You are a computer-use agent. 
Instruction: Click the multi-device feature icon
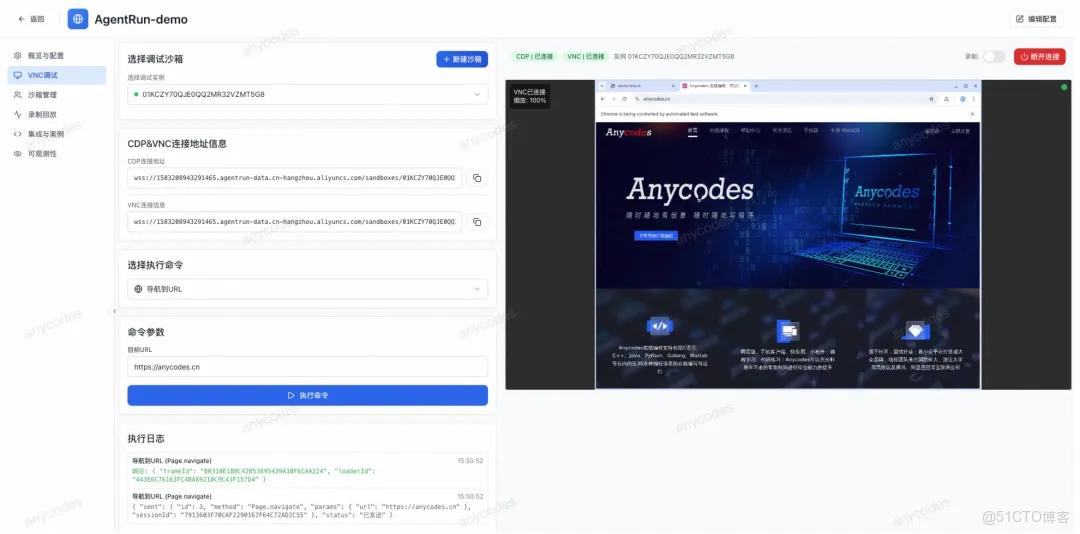click(x=787, y=331)
